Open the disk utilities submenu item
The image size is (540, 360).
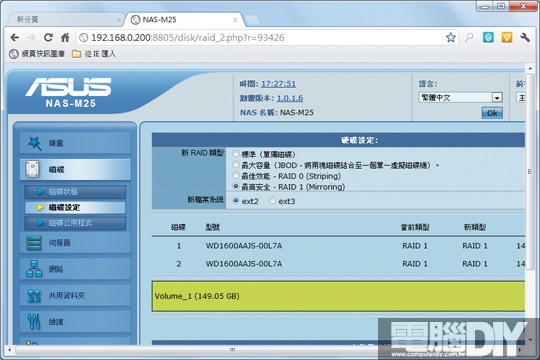[75, 223]
